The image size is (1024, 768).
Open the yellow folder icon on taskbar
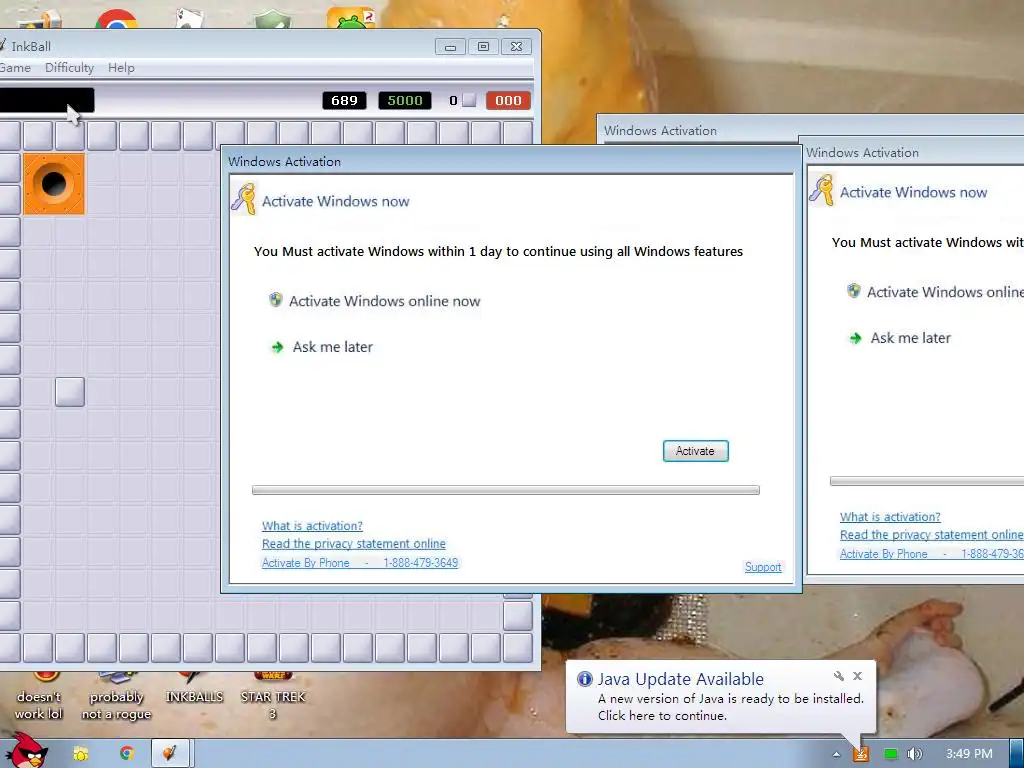[x=81, y=754]
